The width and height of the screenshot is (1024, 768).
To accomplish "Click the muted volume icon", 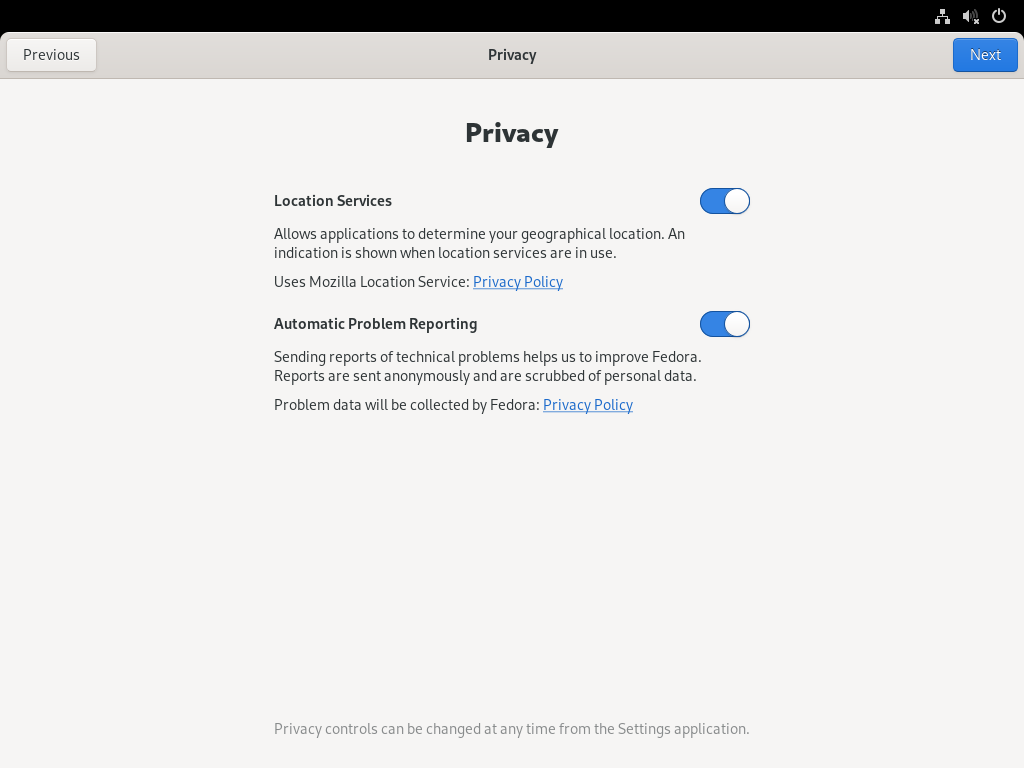I will (x=970, y=16).
